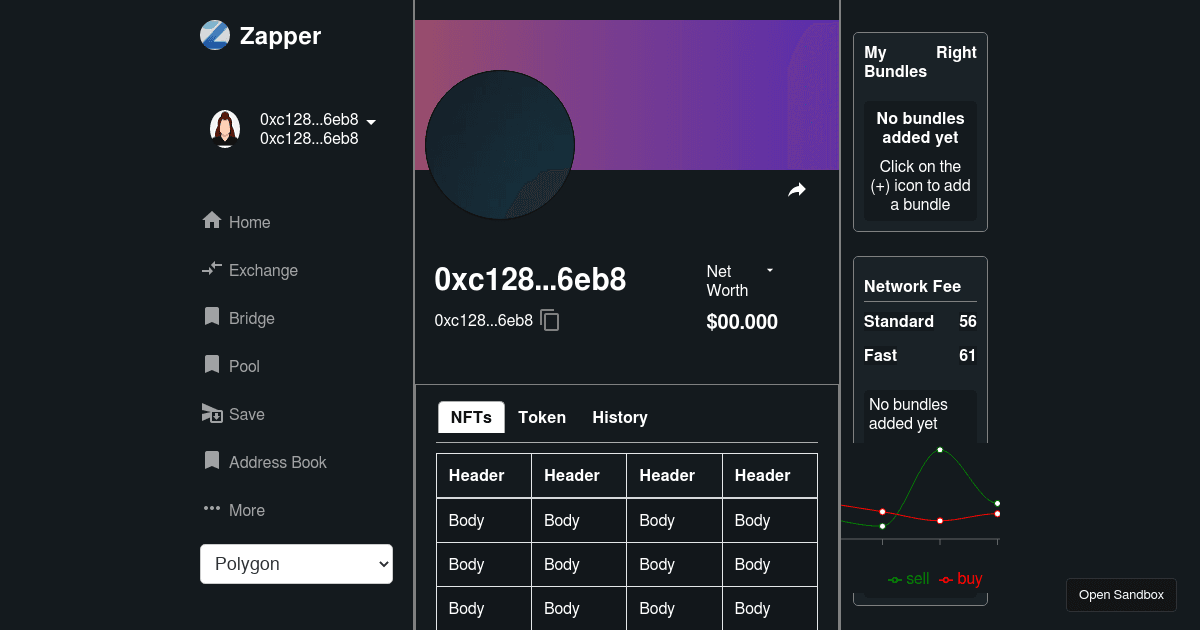Open Address Book via its icon
The height and width of the screenshot is (630, 1200).
click(211, 461)
